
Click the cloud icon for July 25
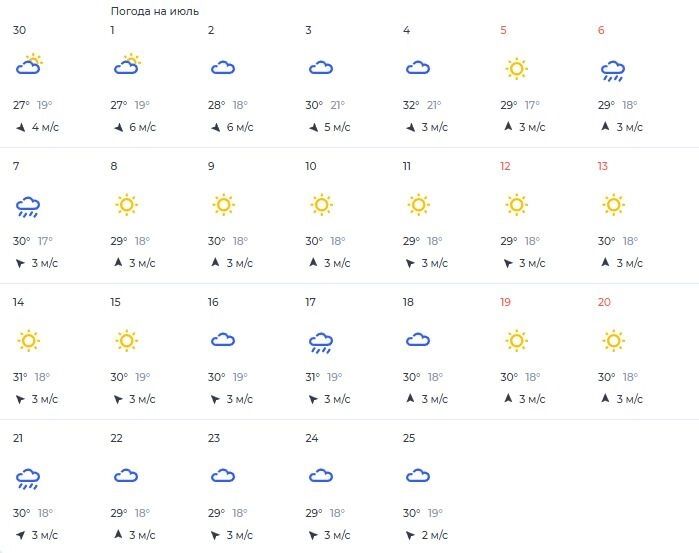coord(417,477)
